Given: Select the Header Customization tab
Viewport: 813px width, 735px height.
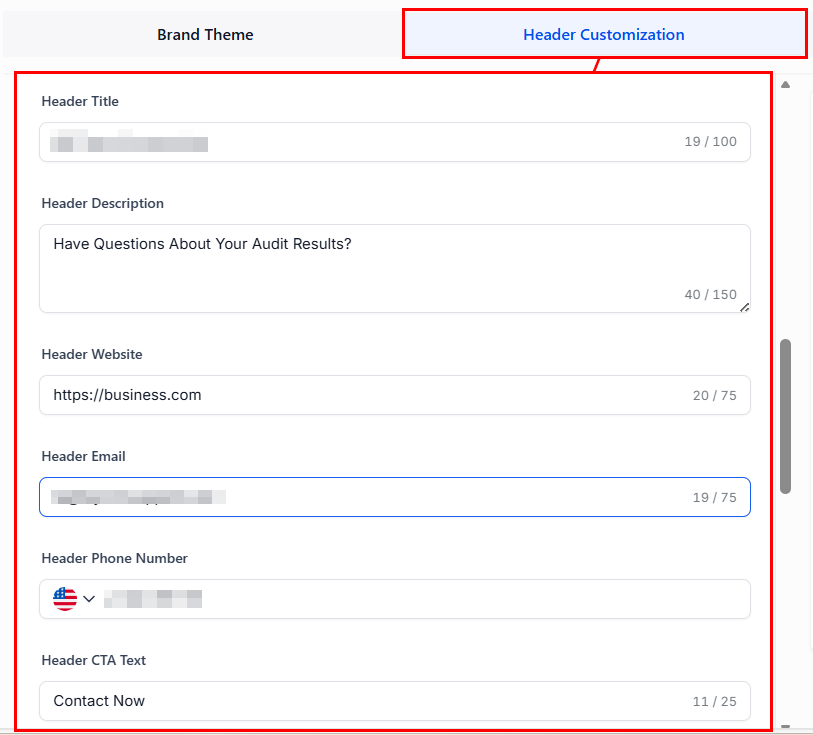Looking at the screenshot, I should [x=604, y=34].
